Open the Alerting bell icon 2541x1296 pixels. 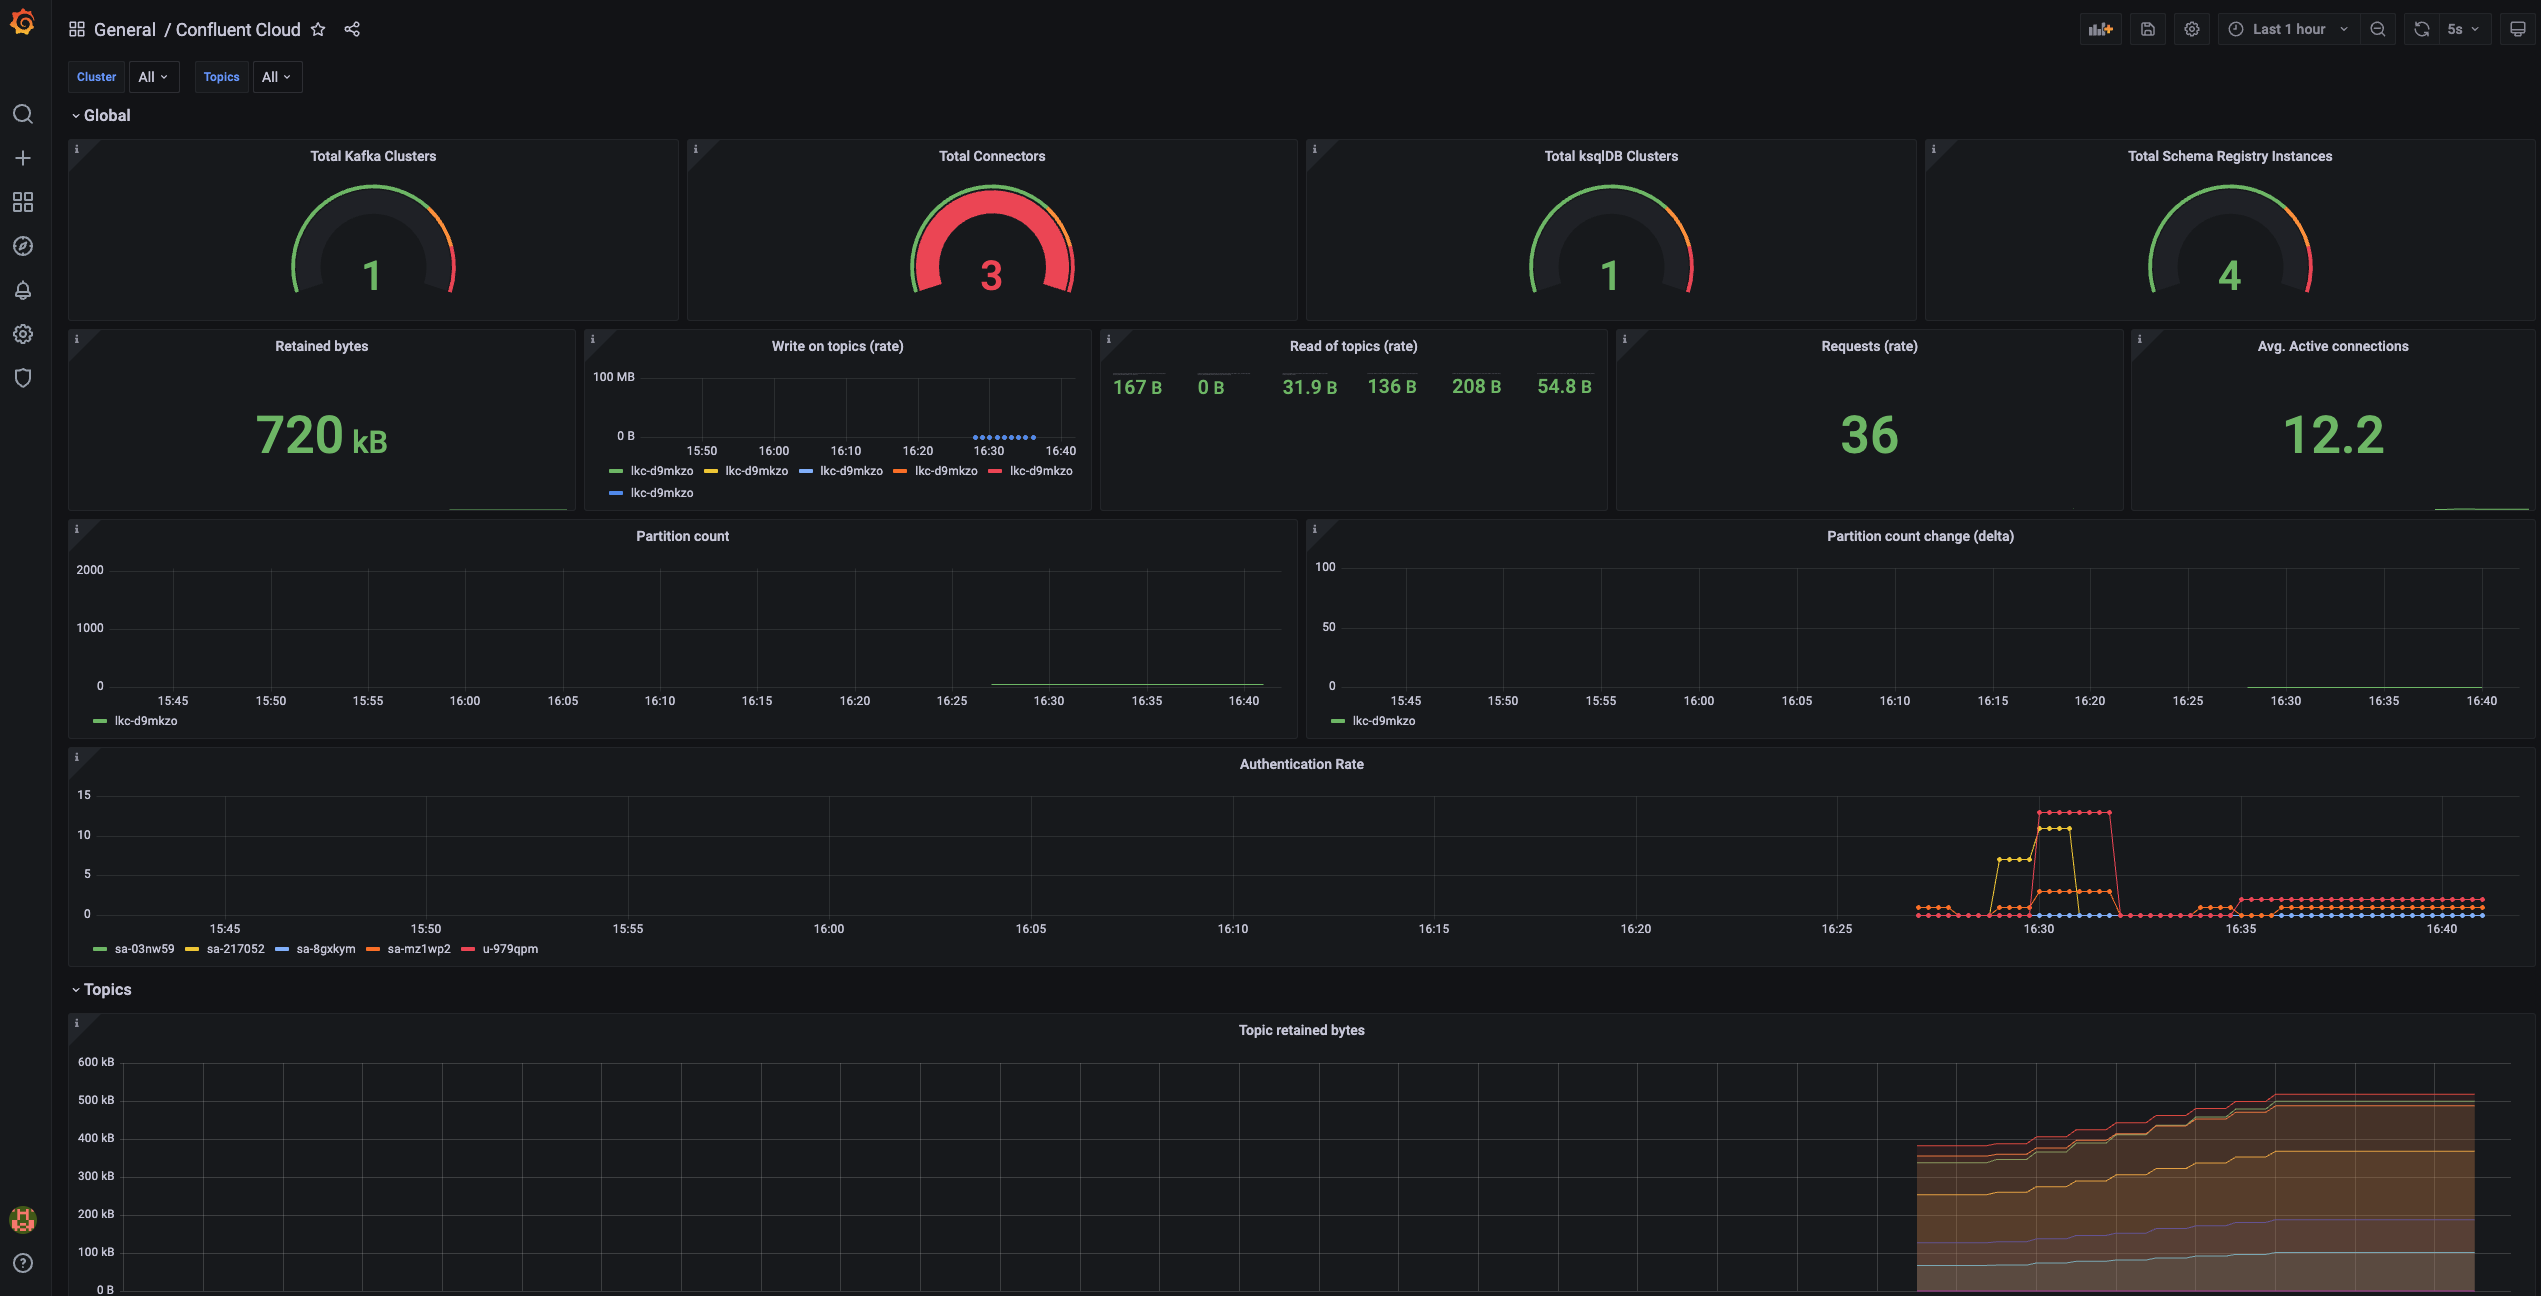coord(23,290)
